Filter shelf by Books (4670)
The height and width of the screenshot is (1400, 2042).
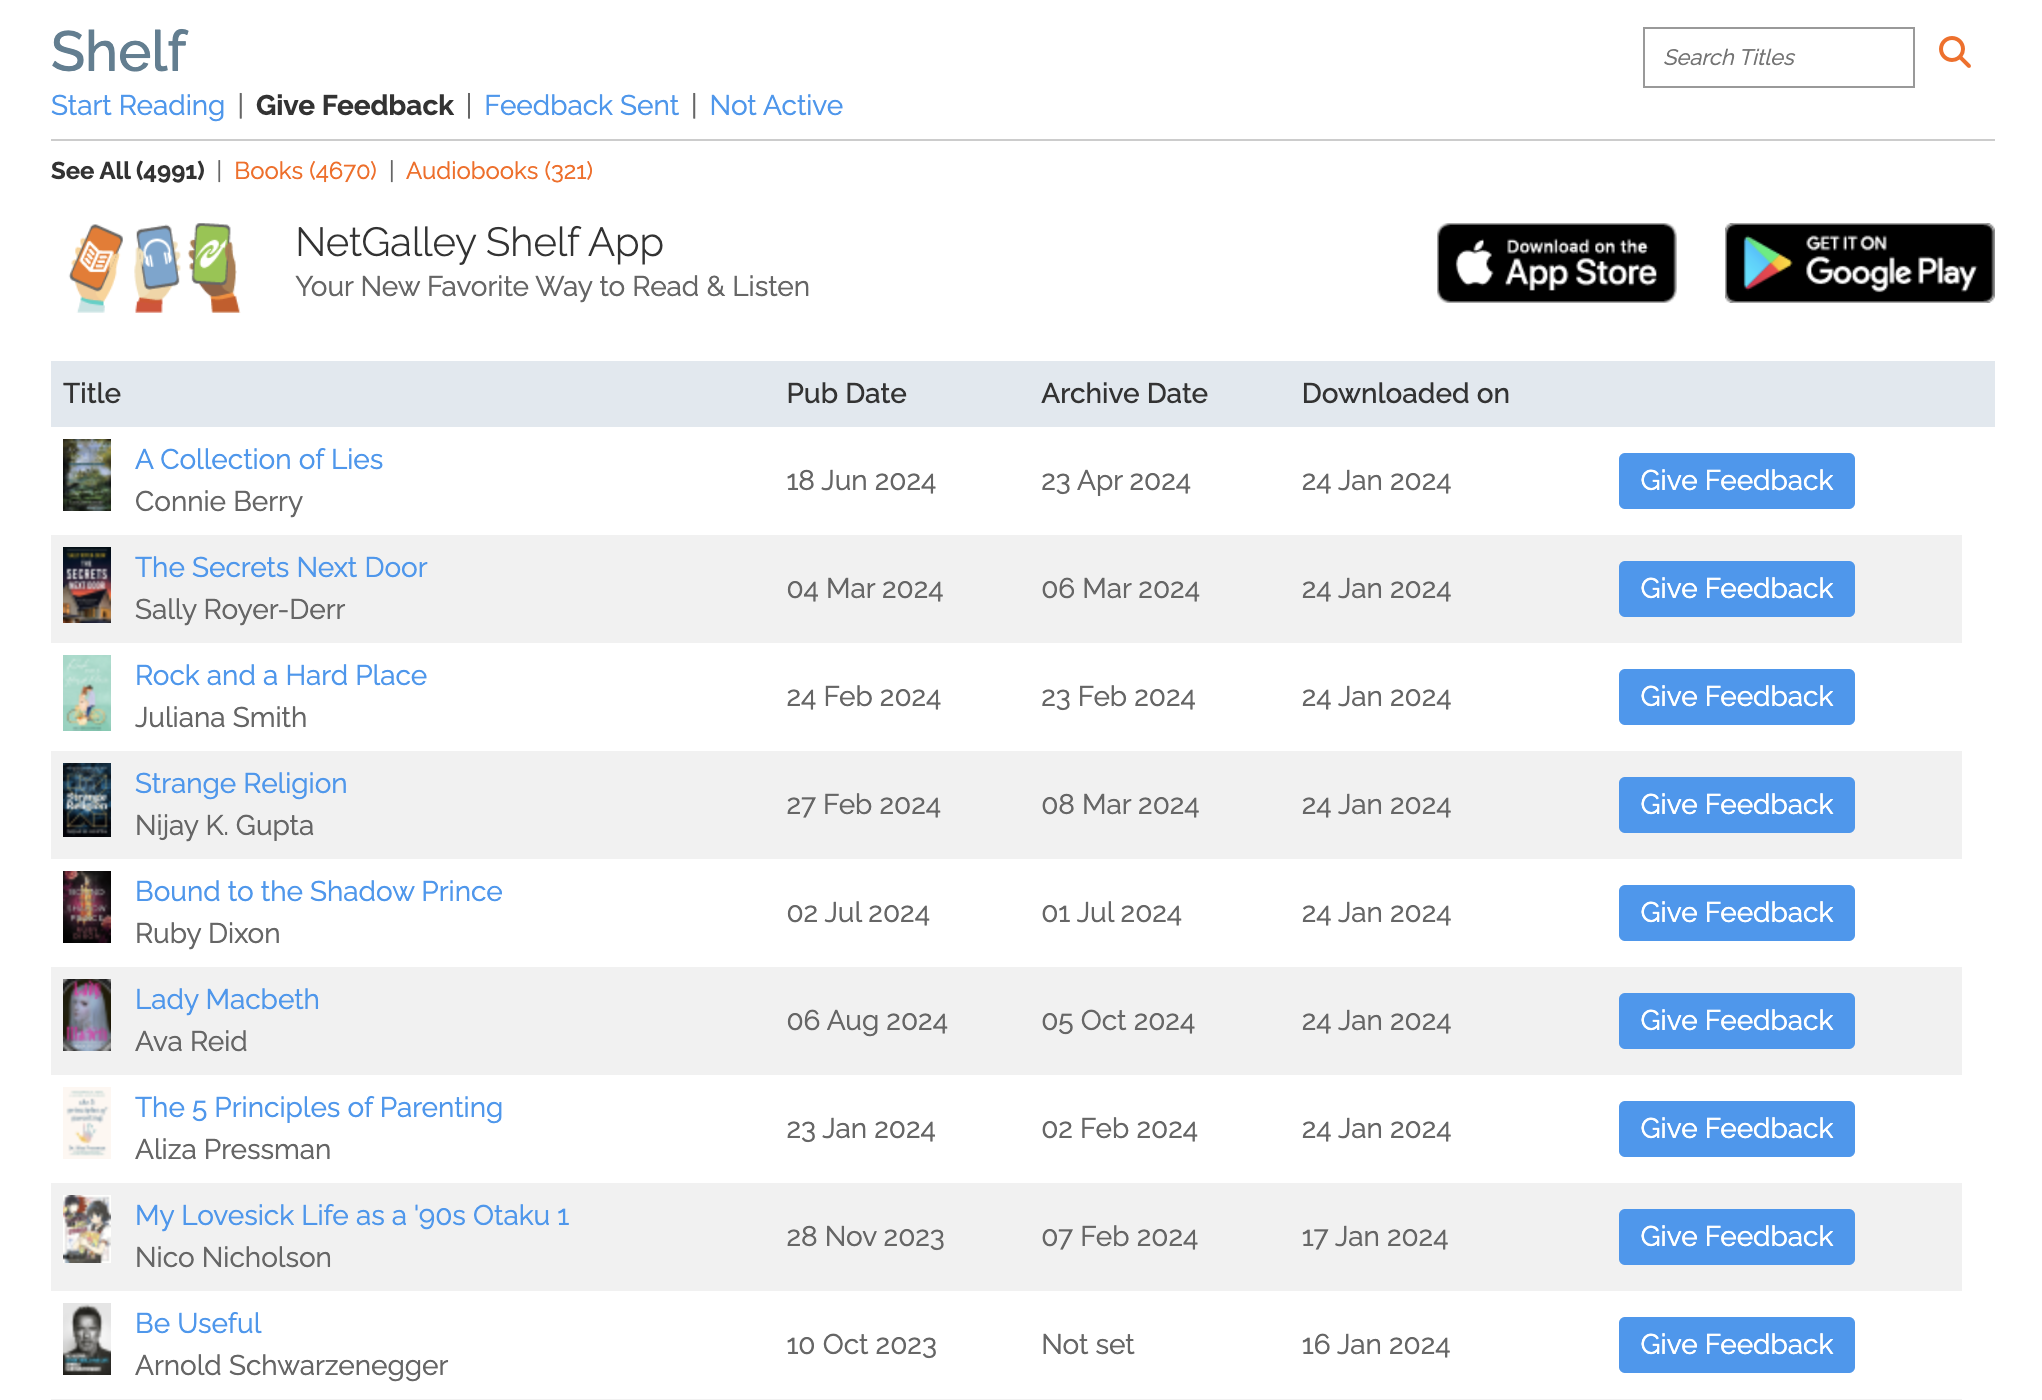(305, 171)
